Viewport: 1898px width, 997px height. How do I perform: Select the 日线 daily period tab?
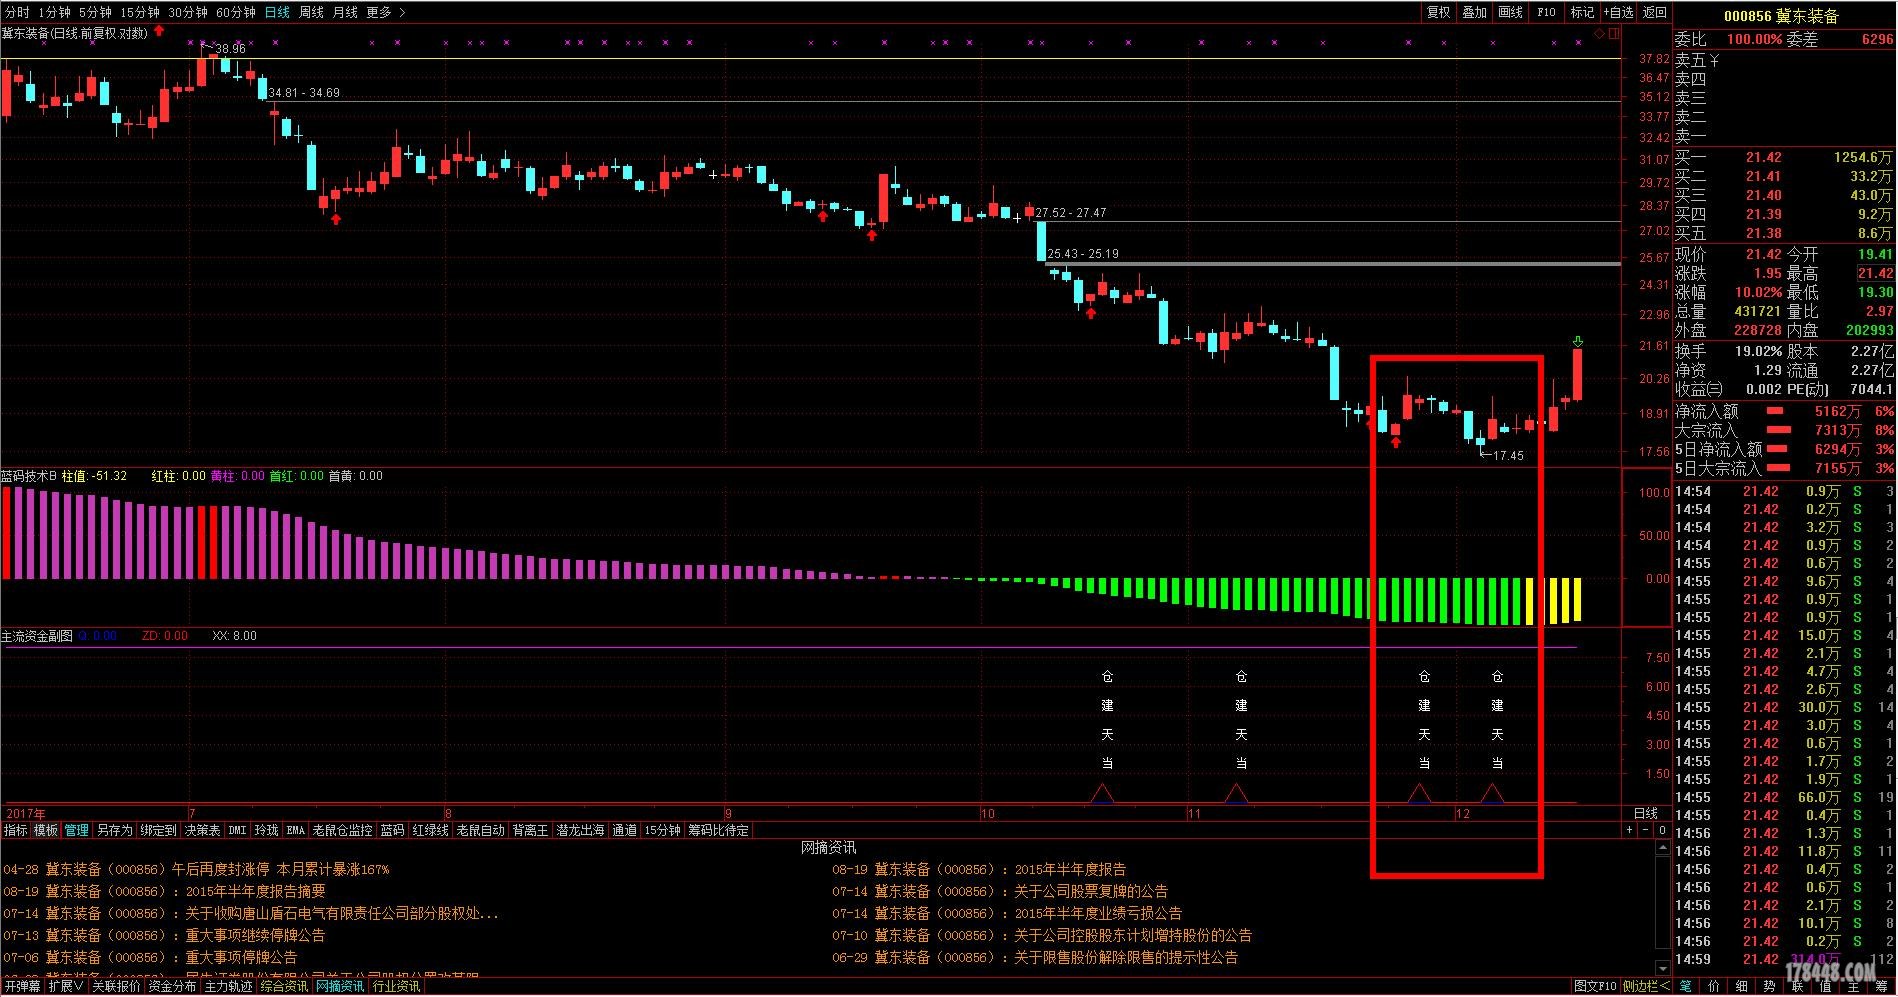pyautogui.click(x=277, y=12)
